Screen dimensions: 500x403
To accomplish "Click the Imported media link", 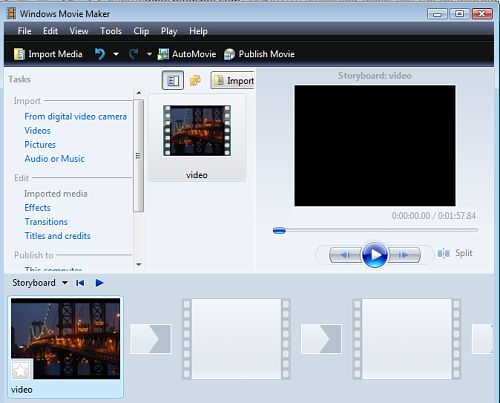I will point(56,194).
